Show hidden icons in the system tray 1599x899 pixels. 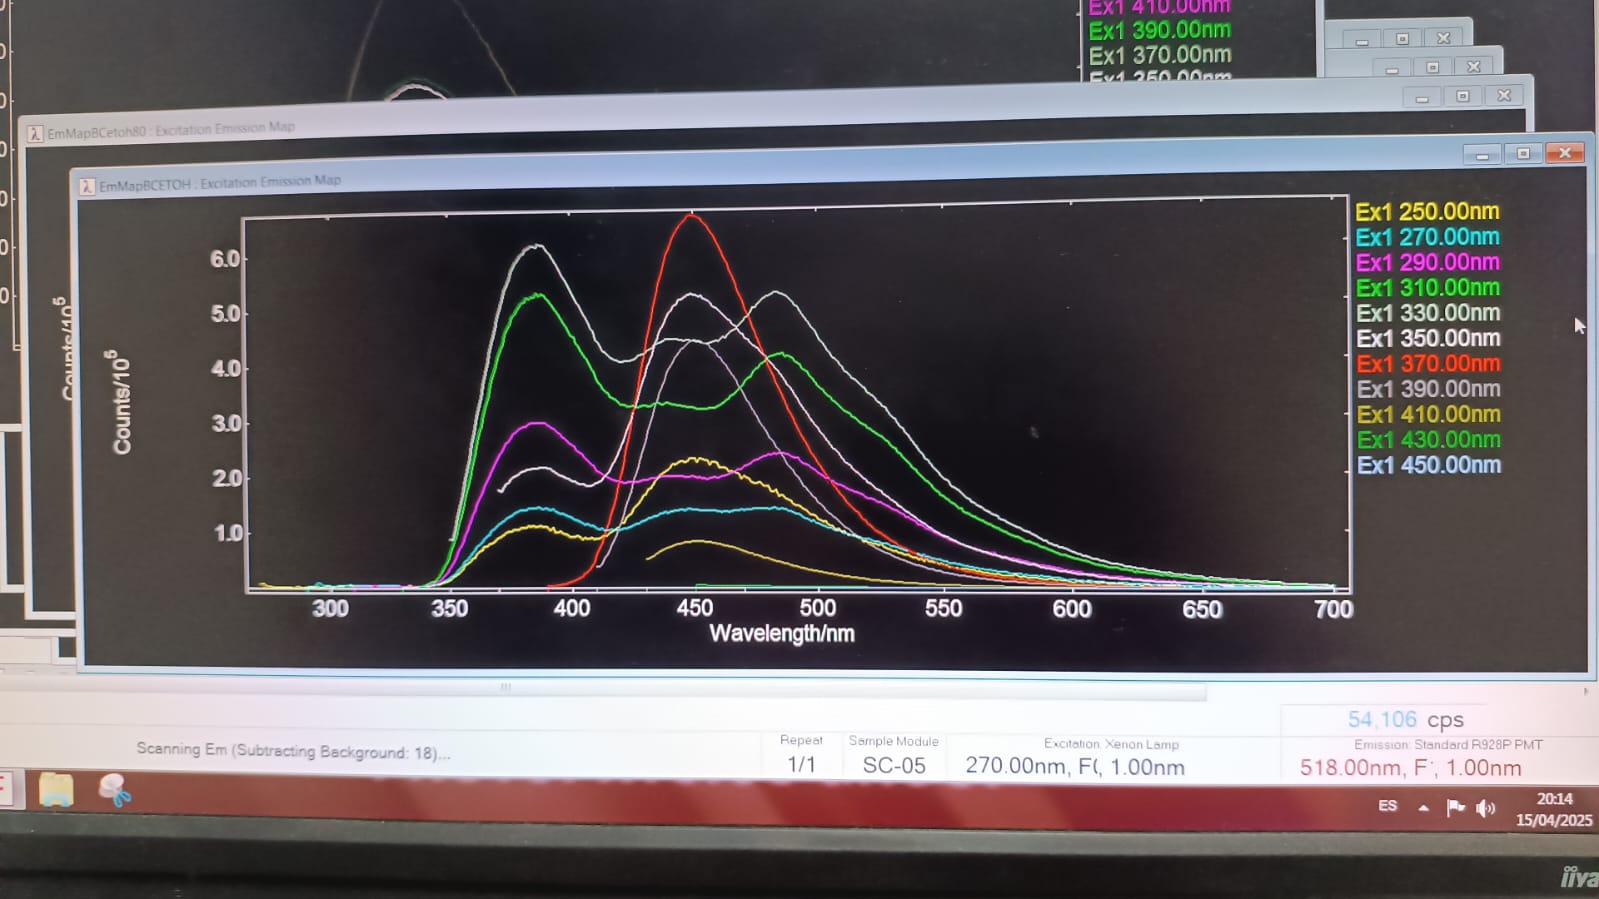pyautogui.click(x=1423, y=807)
